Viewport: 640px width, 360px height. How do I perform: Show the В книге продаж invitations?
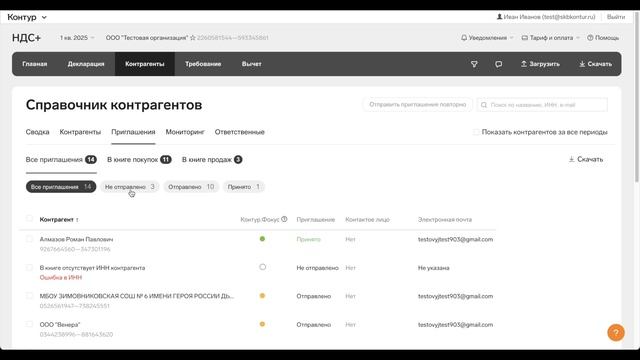pos(212,160)
